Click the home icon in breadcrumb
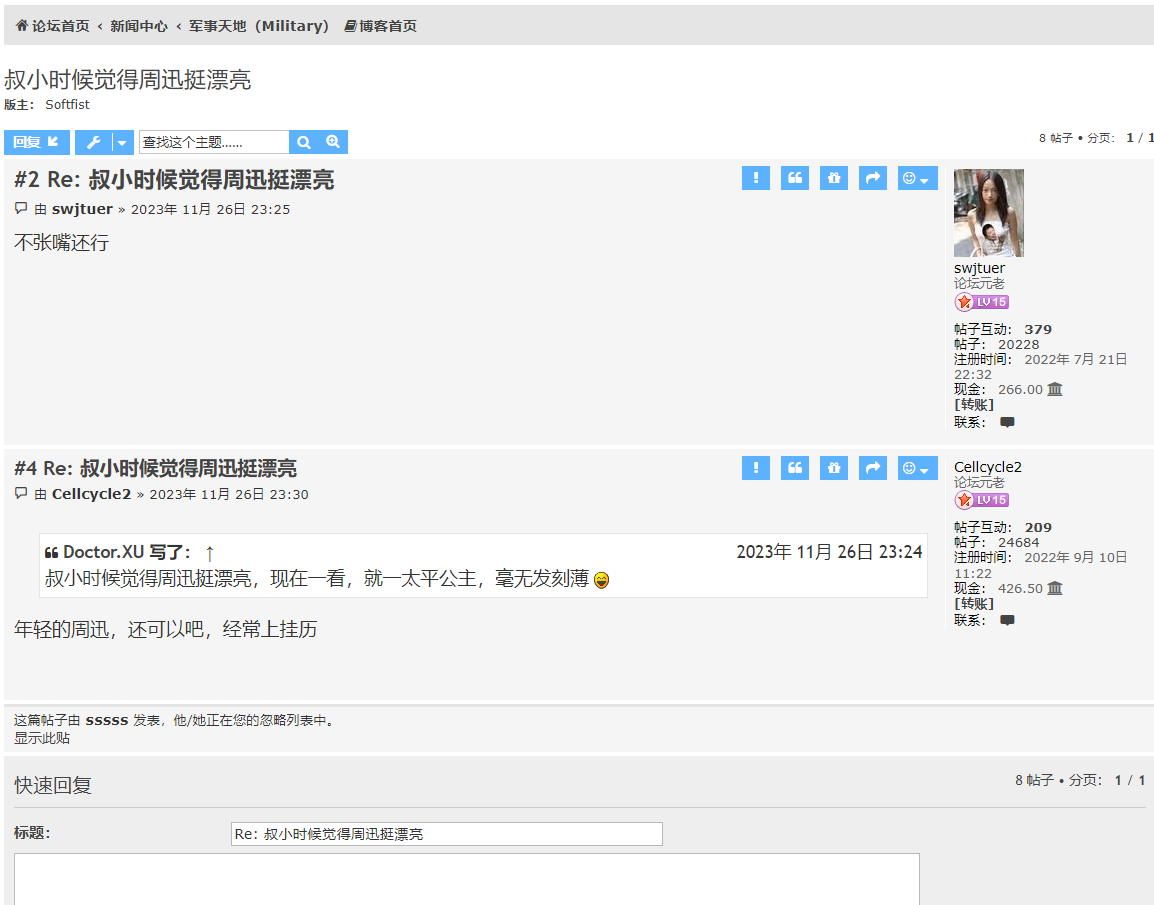This screenshot has width=1154, height=905. coord(22,26)
